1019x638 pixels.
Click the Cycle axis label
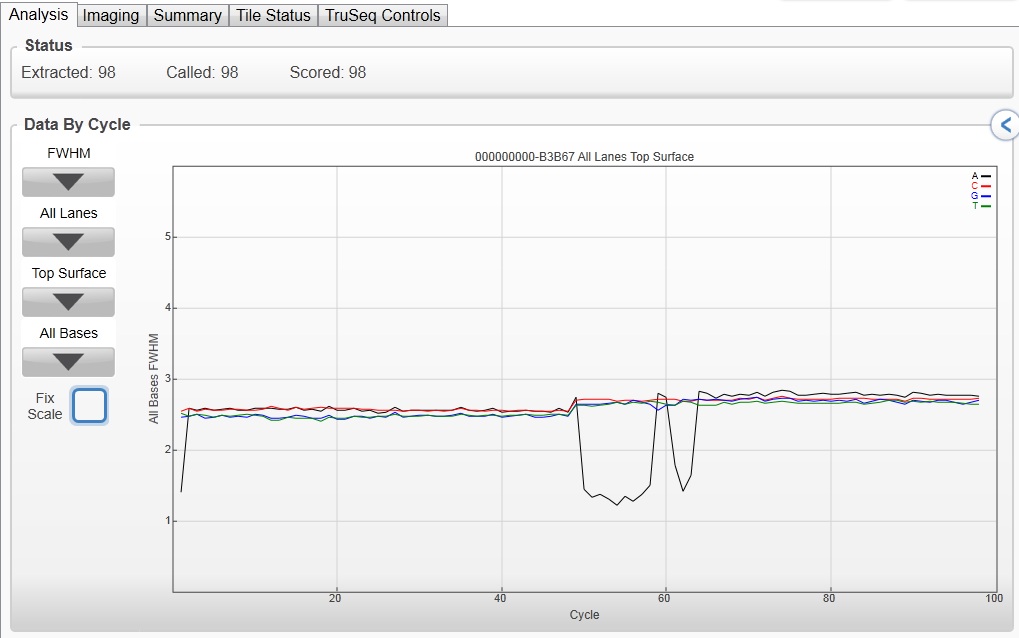[584, 615]
